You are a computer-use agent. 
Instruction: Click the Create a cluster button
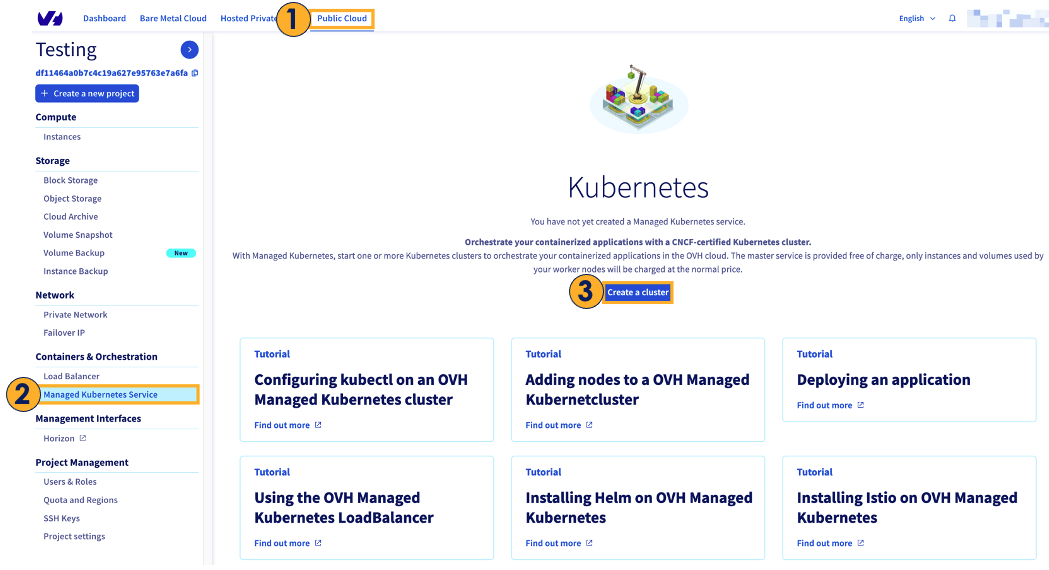pyautogui.click(x=638, y=292)
